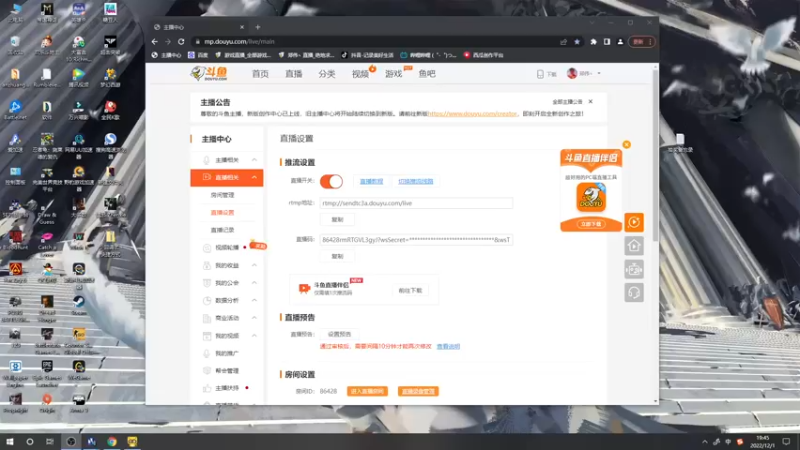The width and height of the screenshot is (800, 450).
Task: Click the first orange button after room ID 86428
Action: [367, 391]
